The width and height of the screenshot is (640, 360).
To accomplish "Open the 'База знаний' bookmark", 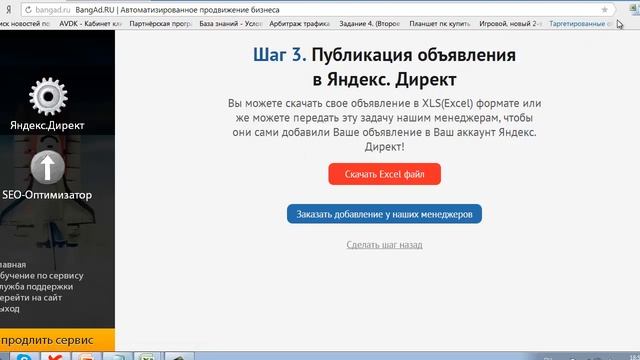I will point(231,24).
